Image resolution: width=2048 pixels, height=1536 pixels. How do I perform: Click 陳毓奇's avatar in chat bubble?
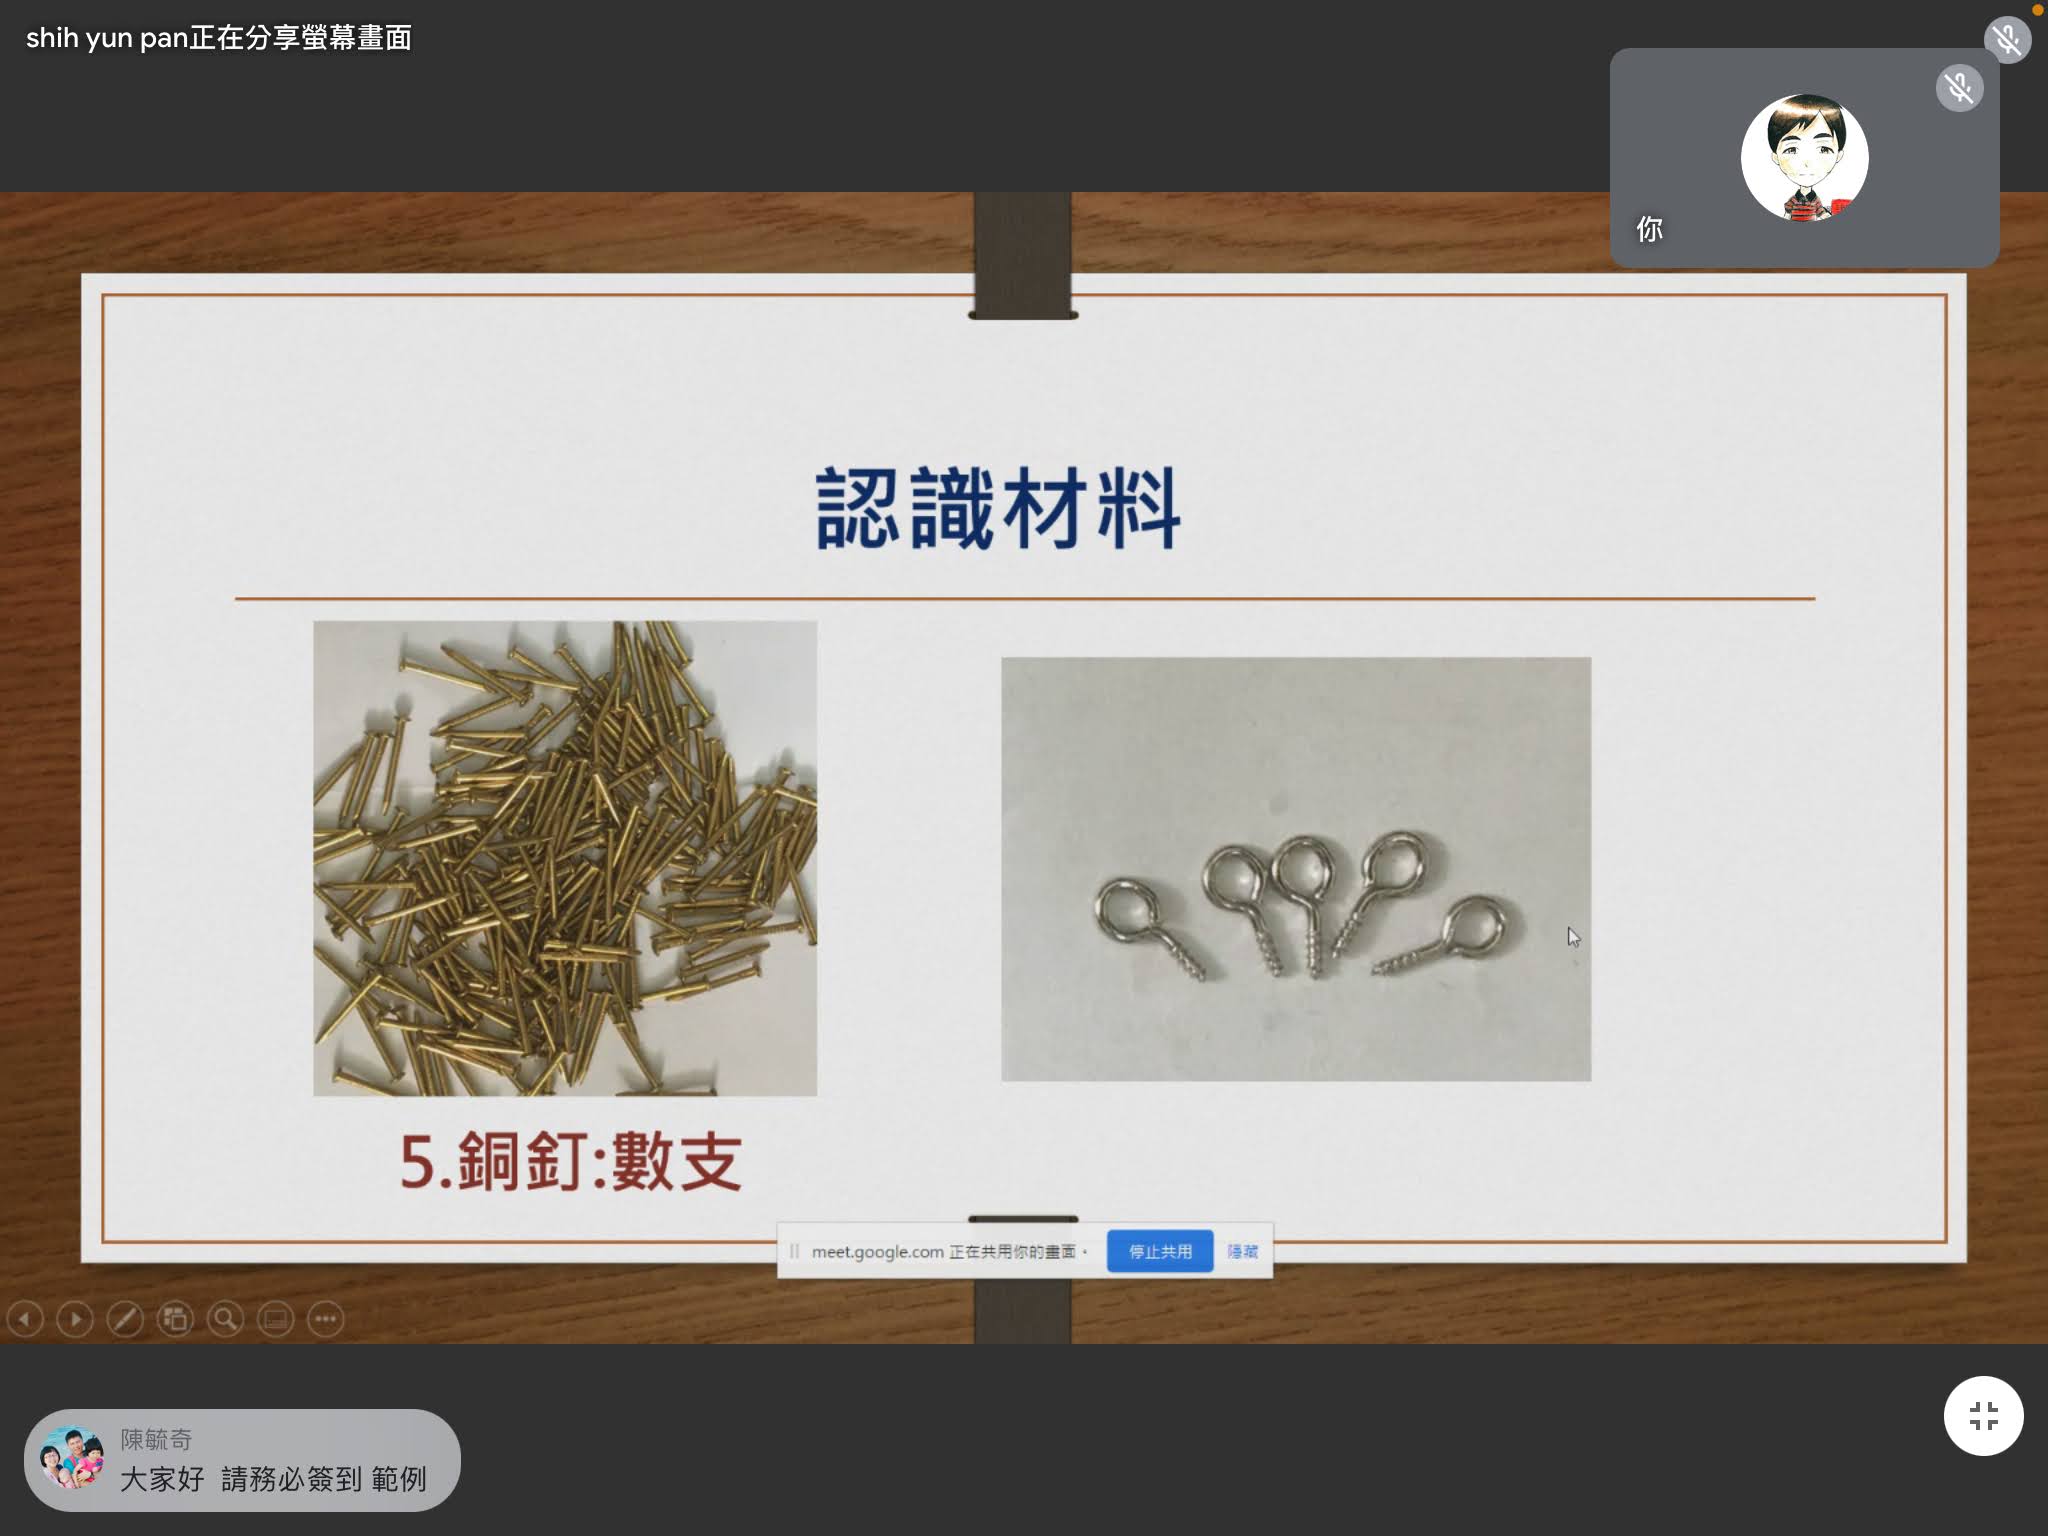[x=71, y=1459]
